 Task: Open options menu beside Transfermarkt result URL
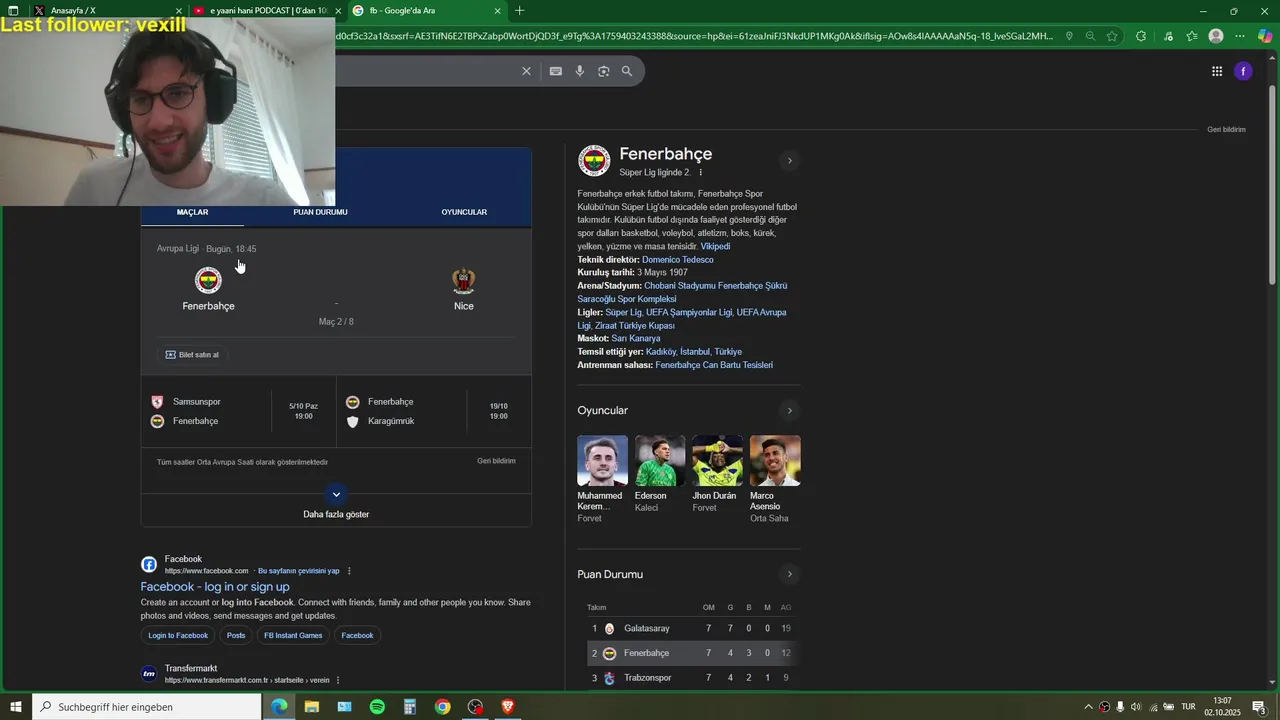[x=338, y=680]
